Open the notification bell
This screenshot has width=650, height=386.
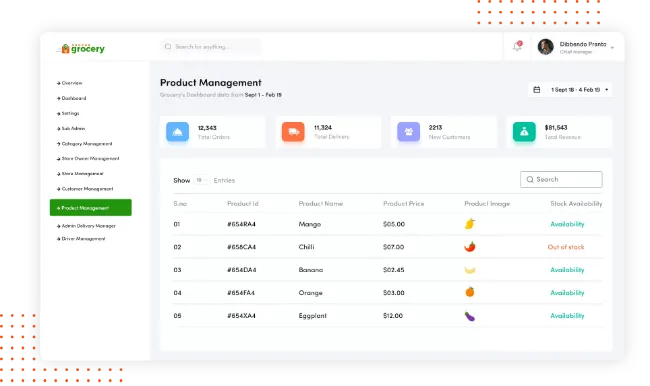[517, 46]
